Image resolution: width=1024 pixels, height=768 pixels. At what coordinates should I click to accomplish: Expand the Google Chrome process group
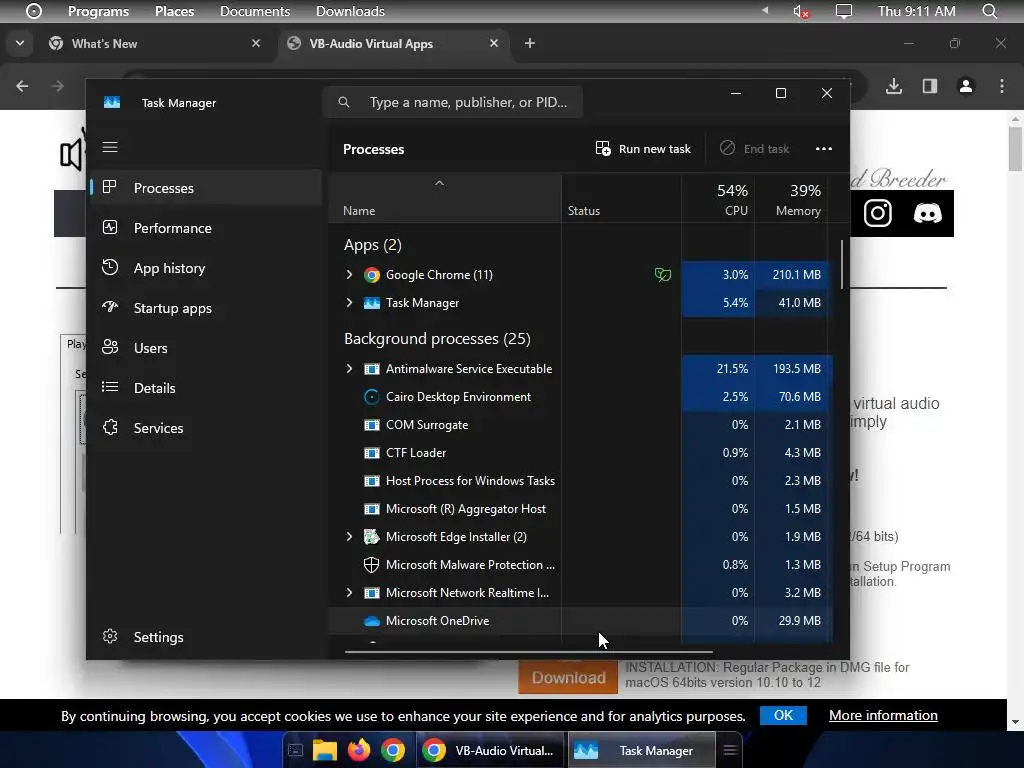349,275
